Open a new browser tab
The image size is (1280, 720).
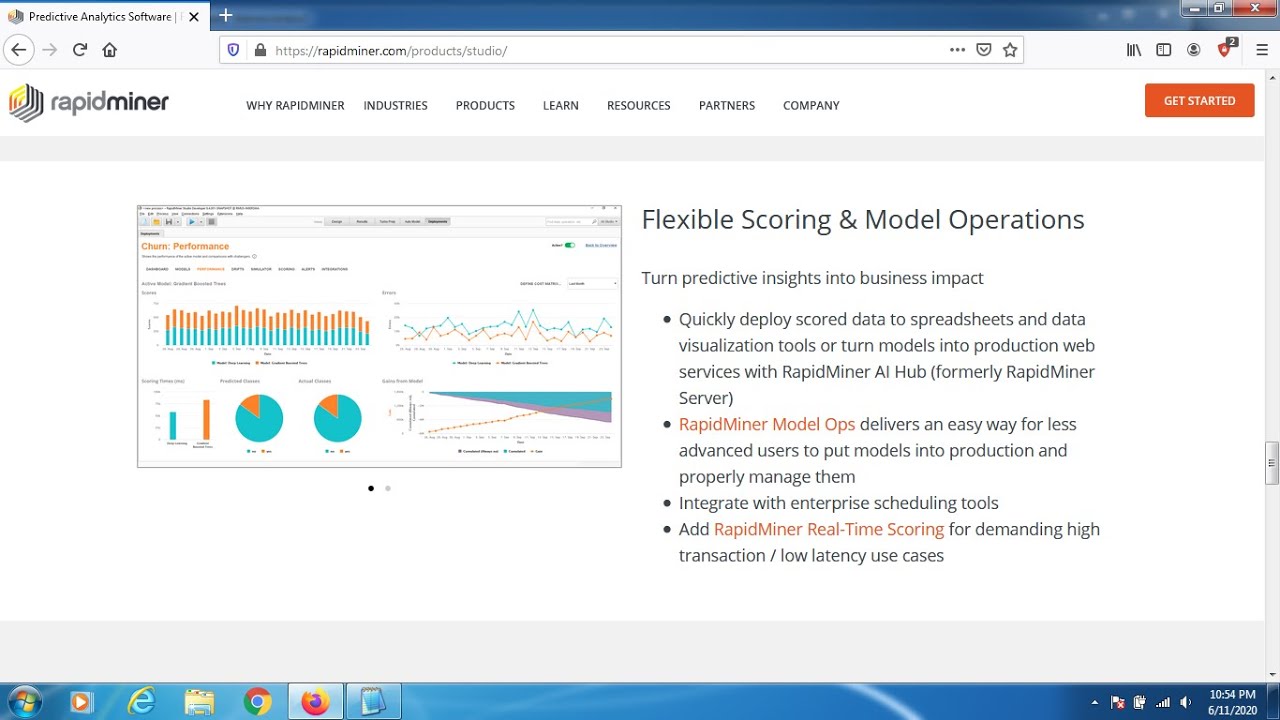tap(225, 15)
